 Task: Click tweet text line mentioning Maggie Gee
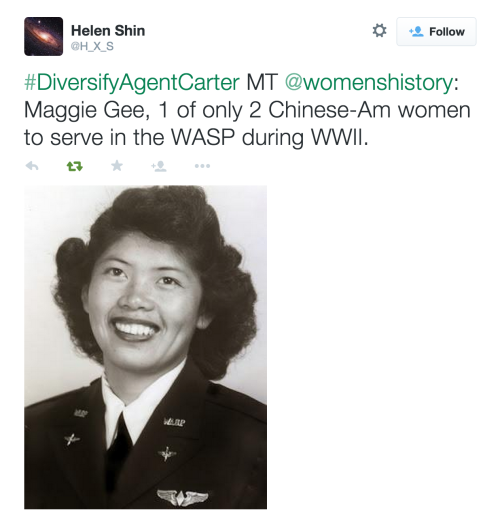pos(247,110)
